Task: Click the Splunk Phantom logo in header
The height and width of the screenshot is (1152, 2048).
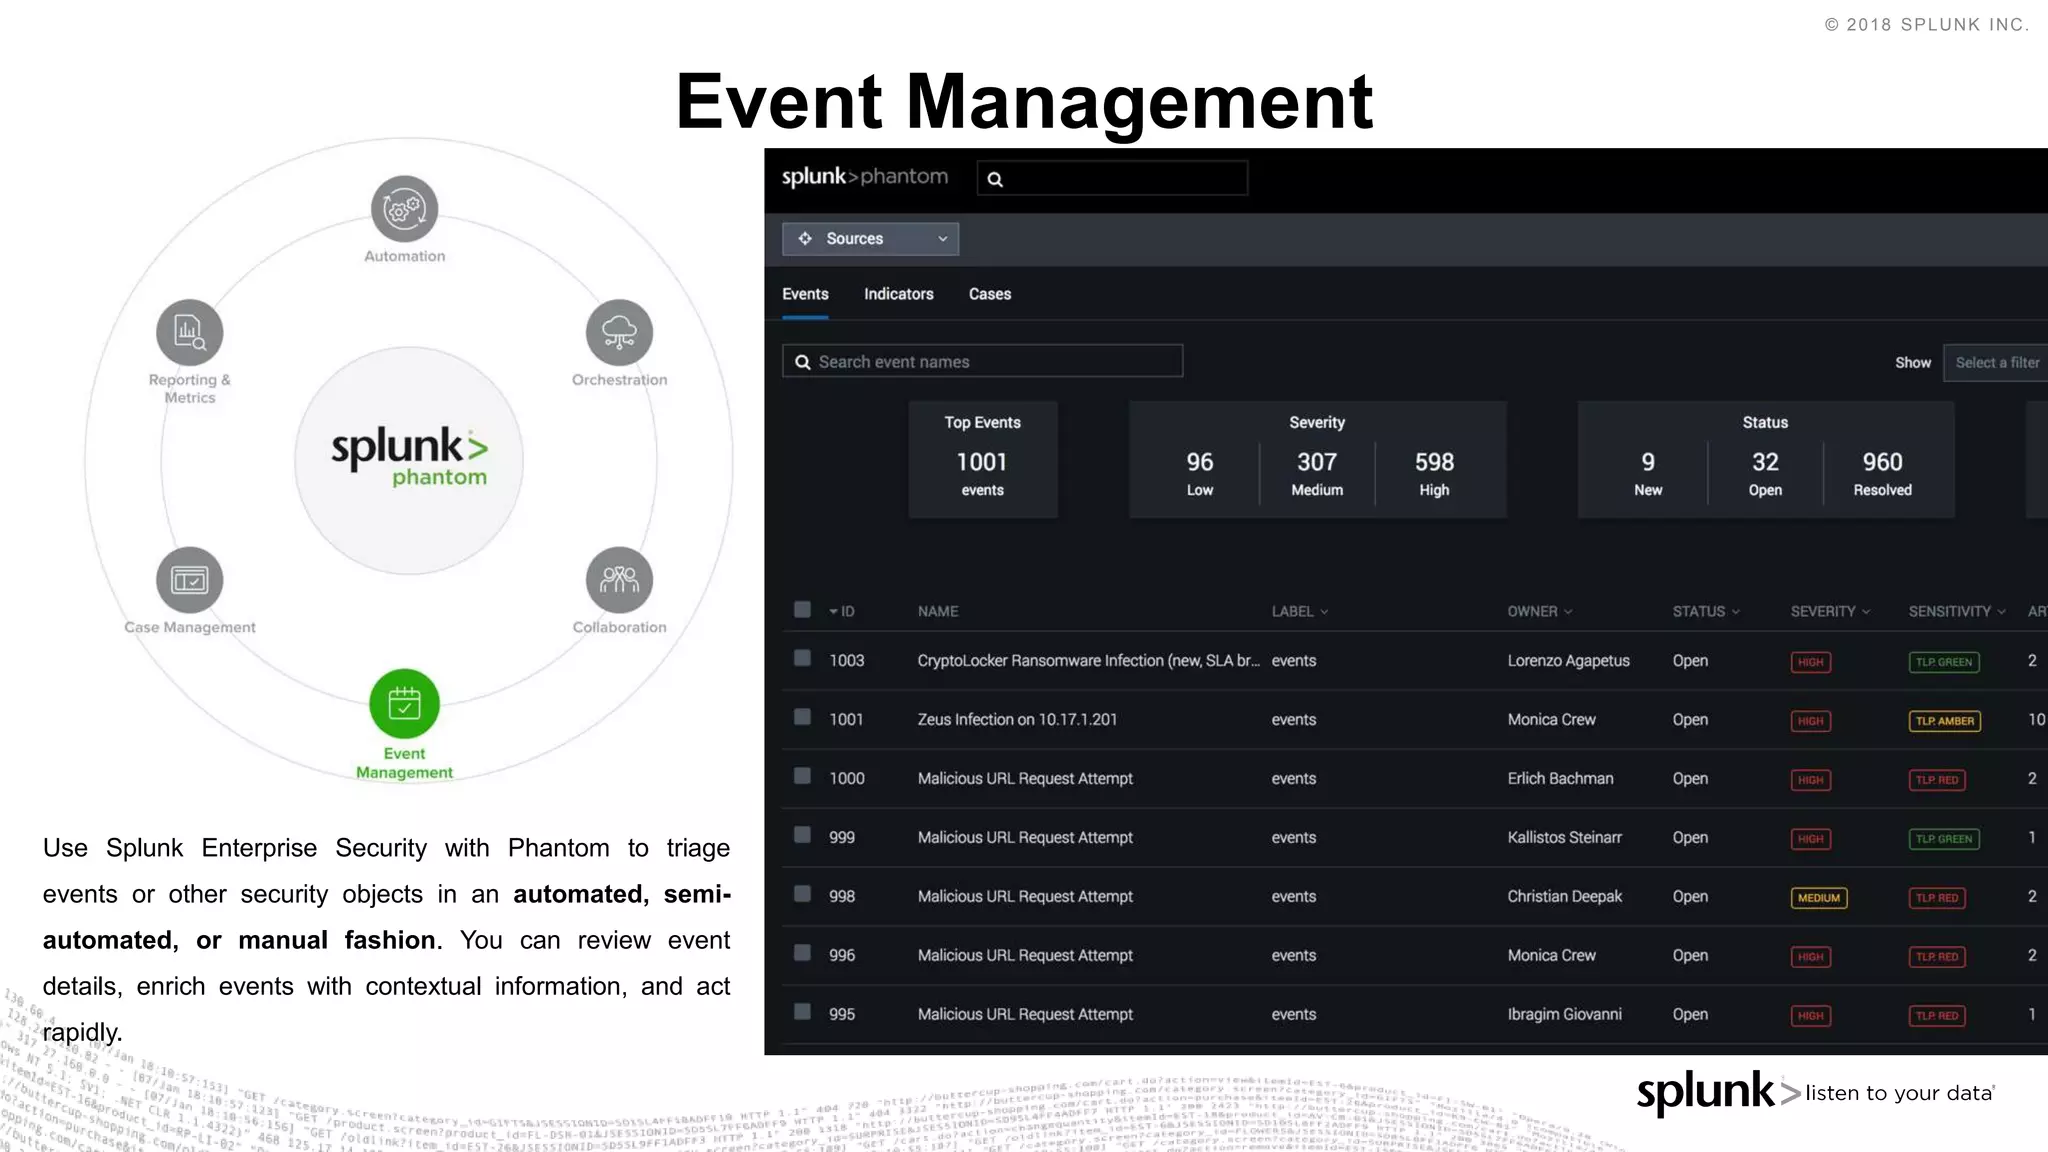Action: point(864,177)
